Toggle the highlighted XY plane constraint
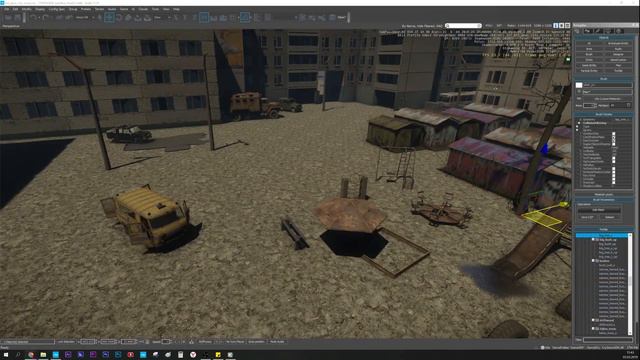640x360 pixels. [x=204, y=18]
